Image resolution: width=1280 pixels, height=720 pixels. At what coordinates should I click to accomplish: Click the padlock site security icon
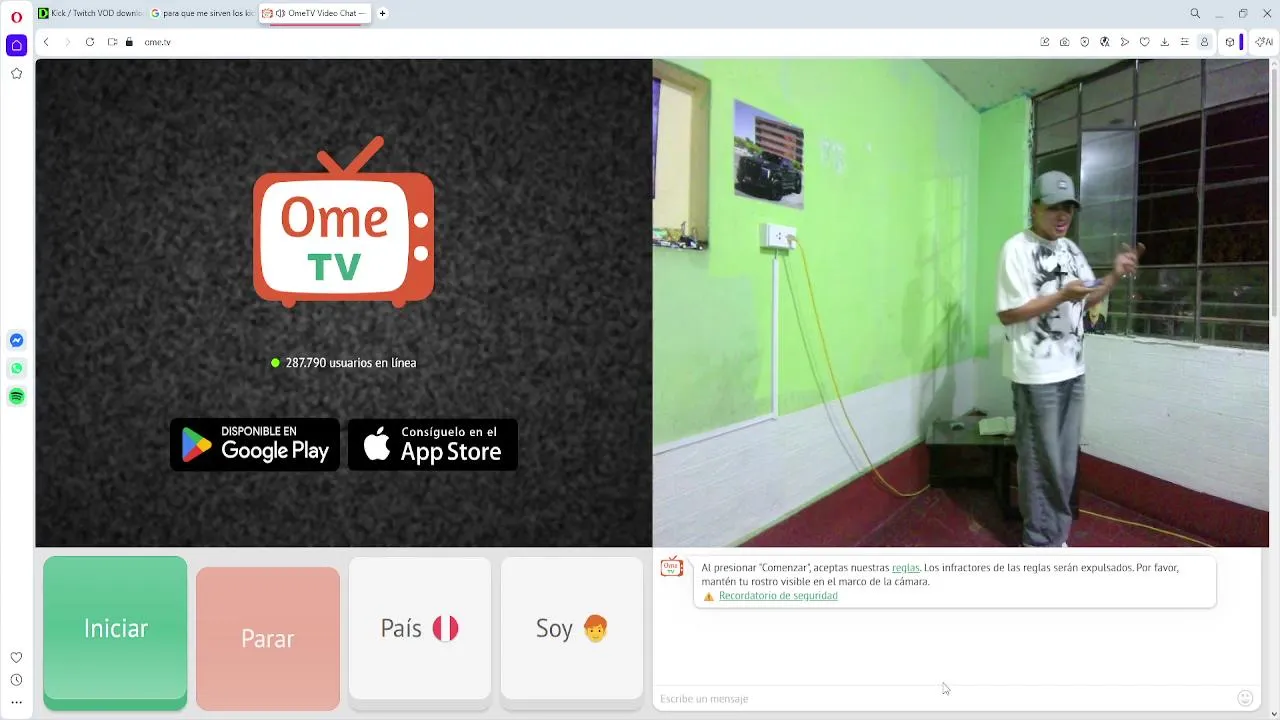click(x=129, y=42)
